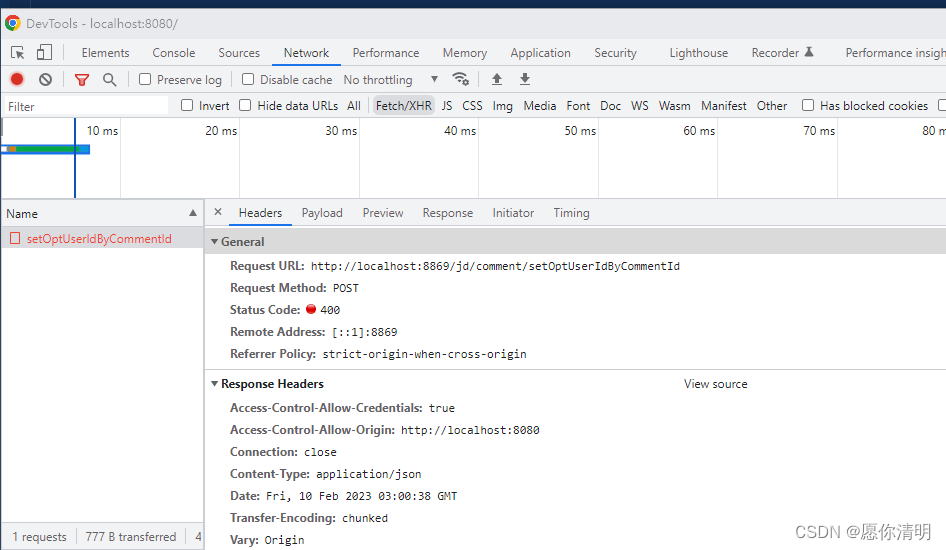The height and width of the screenshot is (550, 946).
Task: Click the '777 B transferred' status entry
Action: click(131, 537)
